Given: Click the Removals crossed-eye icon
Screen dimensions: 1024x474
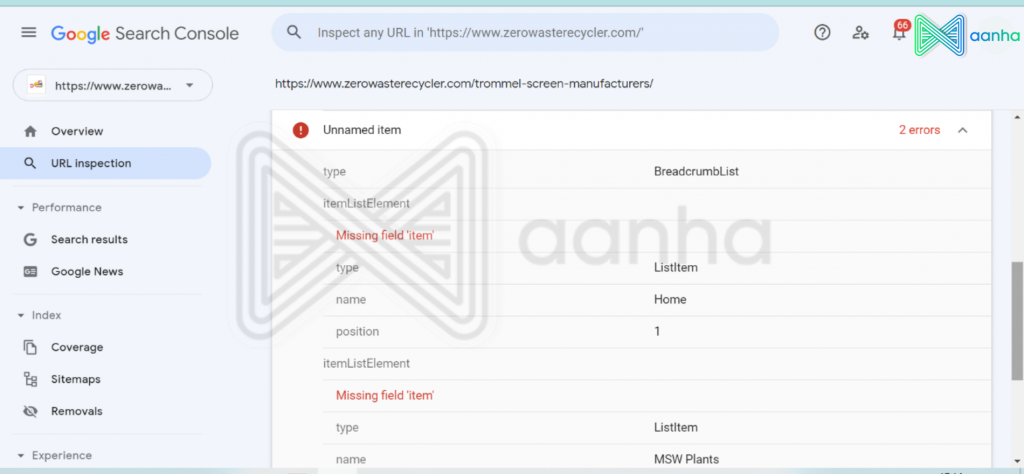Looking at the screenshot, I should click(x=30, y=411).
